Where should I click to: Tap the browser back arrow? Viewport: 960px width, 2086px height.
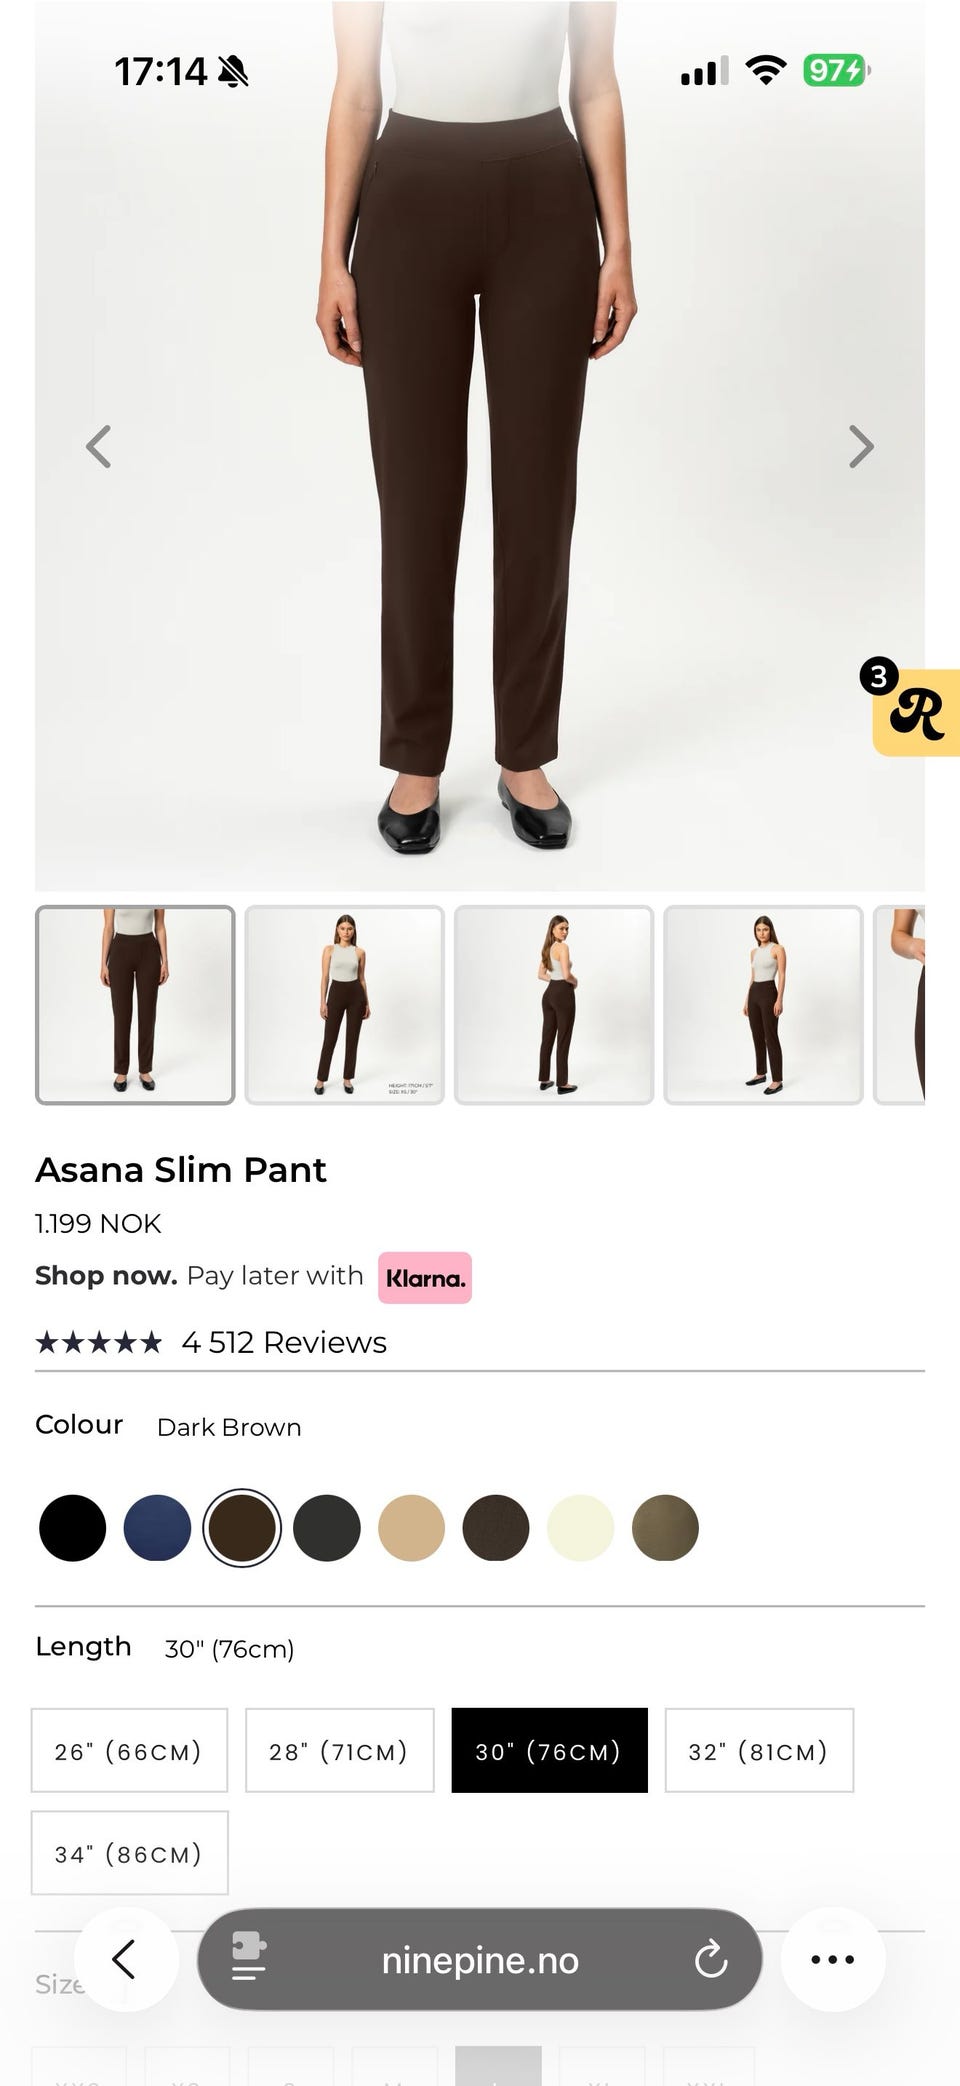tap(124, 1959)
